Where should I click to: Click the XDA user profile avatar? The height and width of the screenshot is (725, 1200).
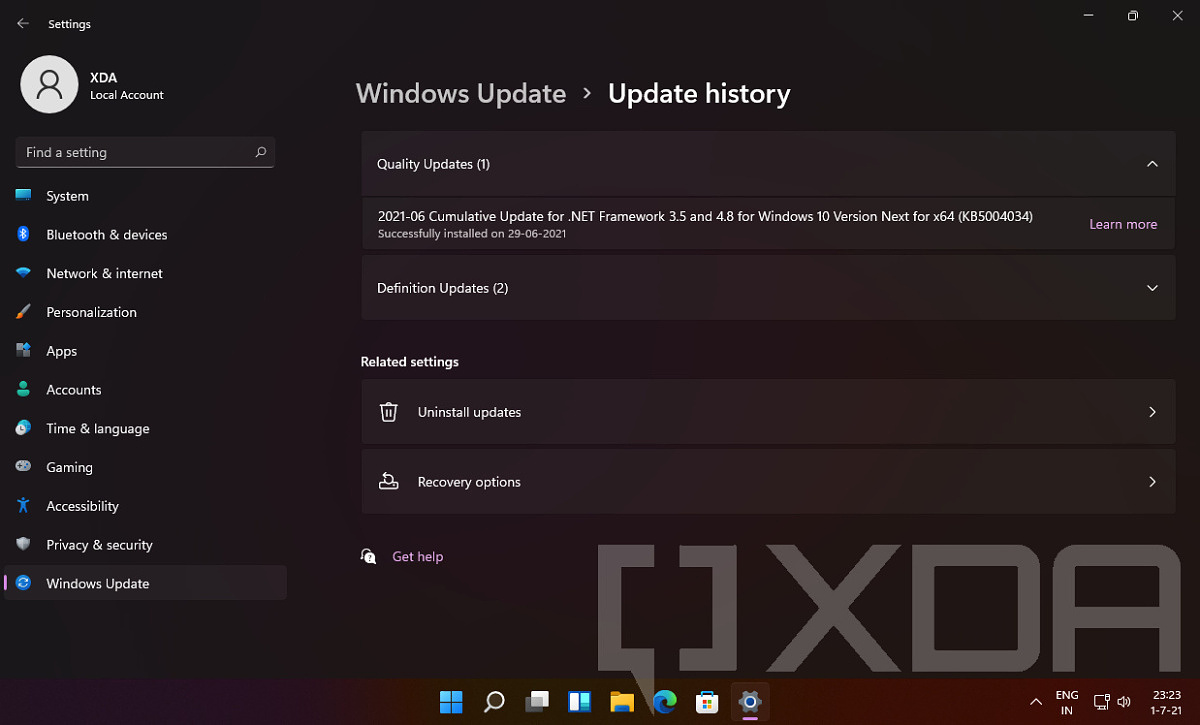(49, 84)
